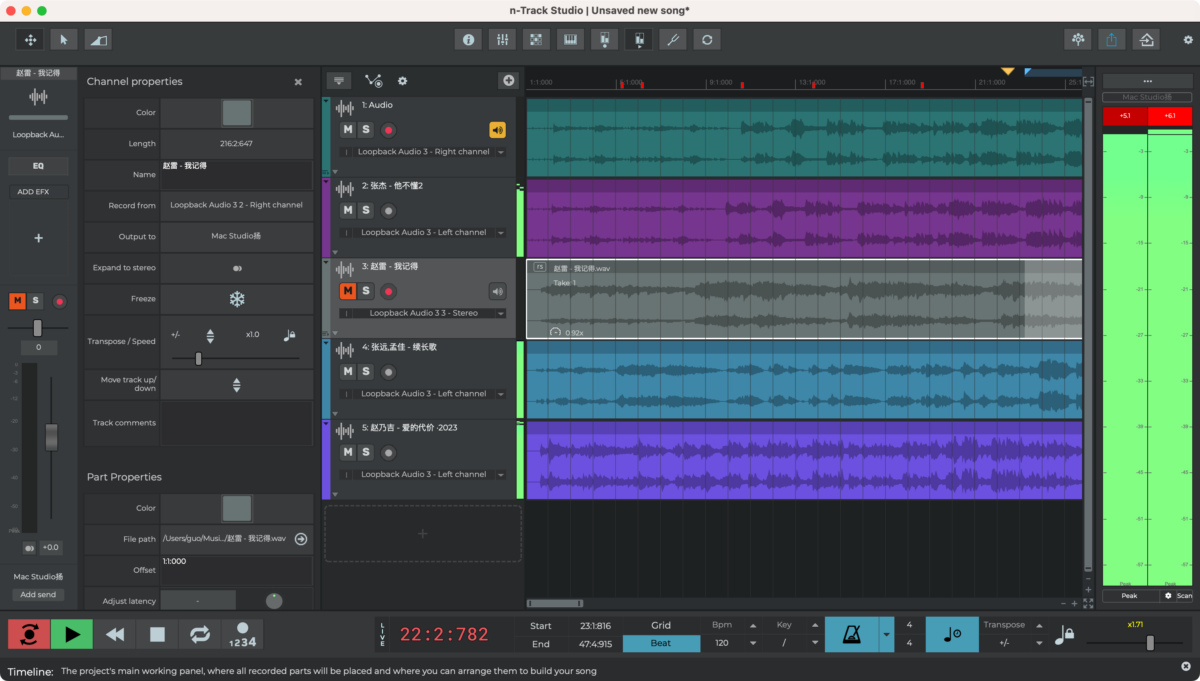Toggle input monitoring speaker on track 1

pos(497,130)
